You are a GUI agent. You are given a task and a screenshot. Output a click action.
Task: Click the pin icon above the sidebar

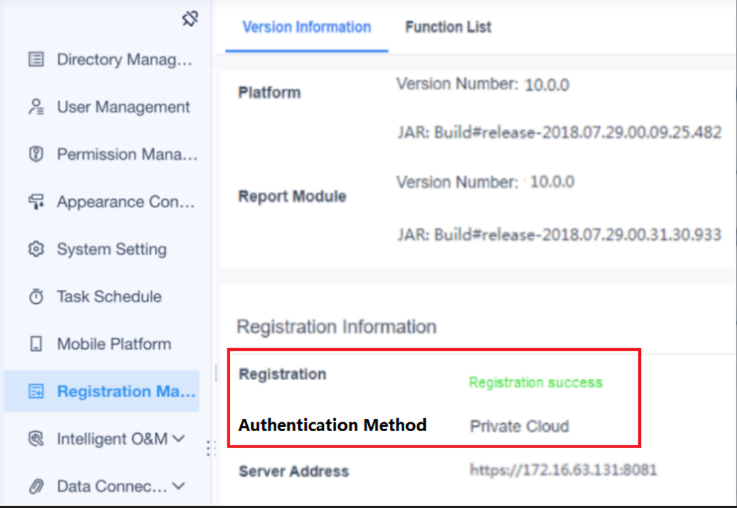coord(190,18)
